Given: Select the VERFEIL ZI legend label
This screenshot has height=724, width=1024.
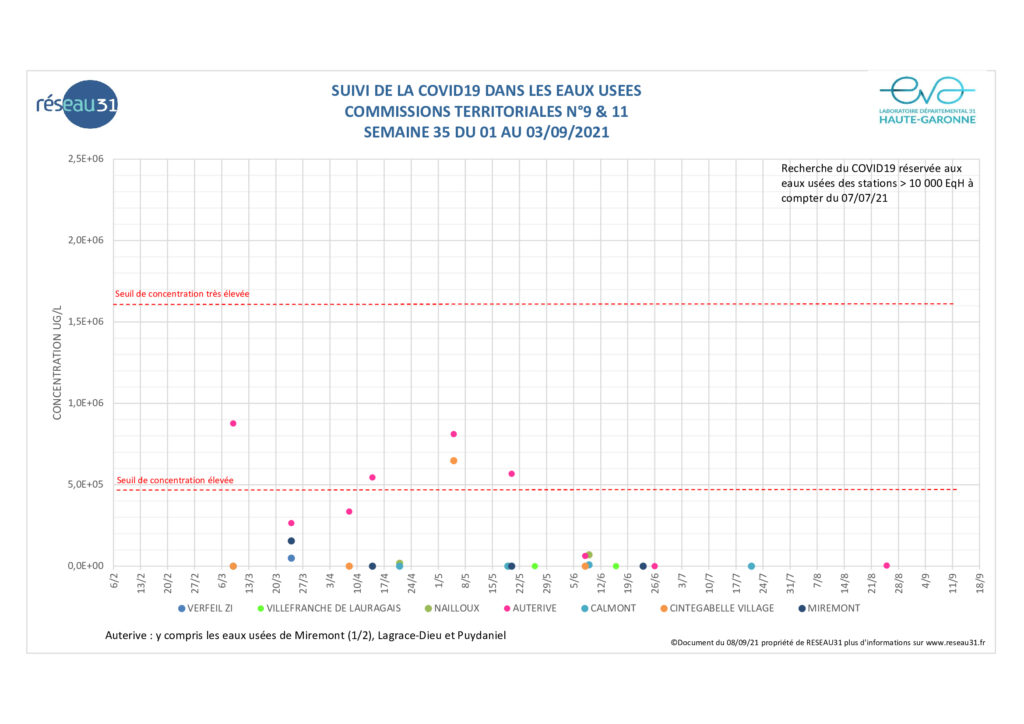Looking at the screenshot, I should tap(210, 608).
